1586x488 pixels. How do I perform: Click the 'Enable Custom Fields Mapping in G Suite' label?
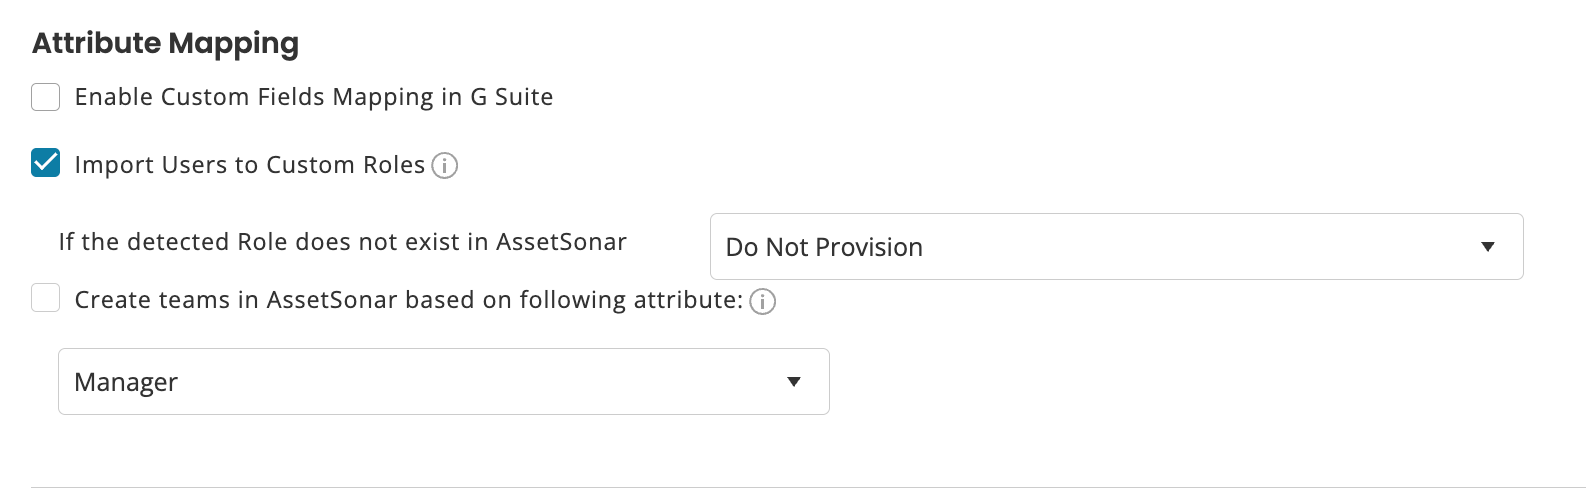click(x=313, y=97)
